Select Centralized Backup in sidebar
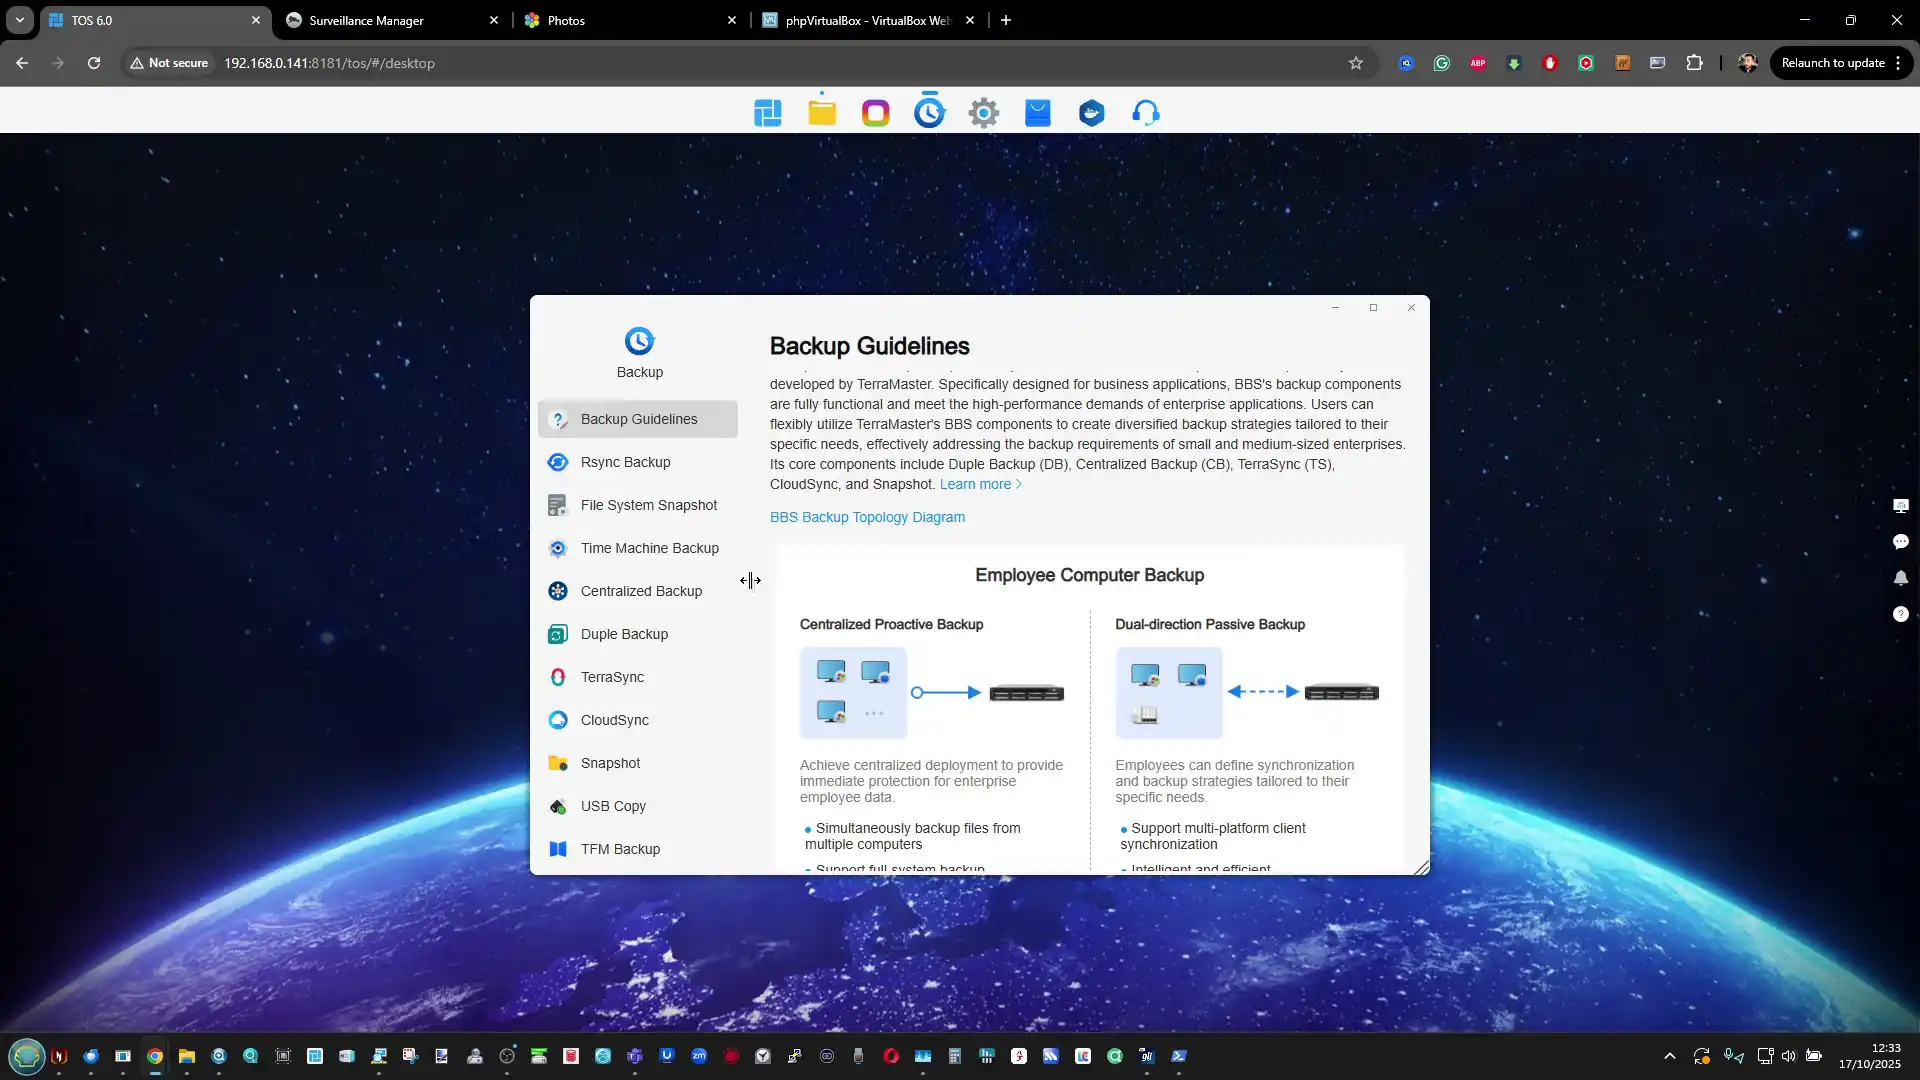 [x=640, y=591]
